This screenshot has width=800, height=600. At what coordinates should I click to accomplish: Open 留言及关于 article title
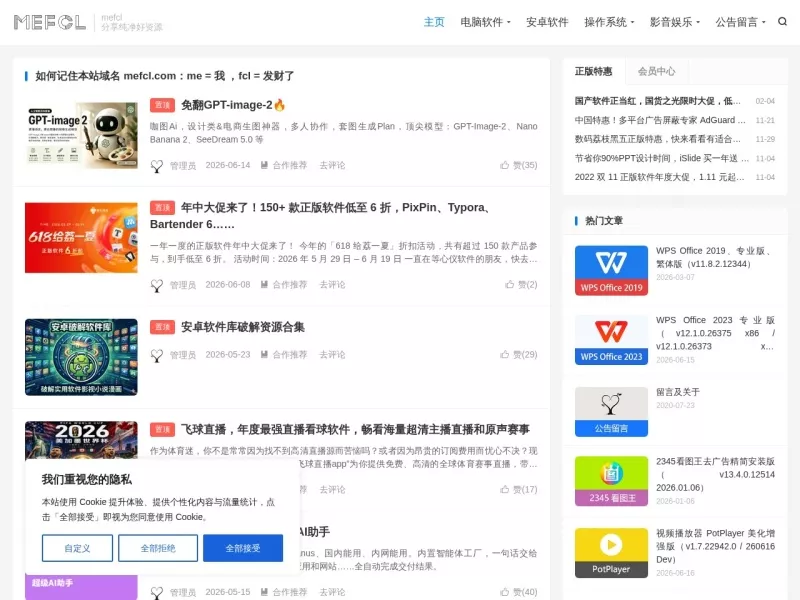coord(678,392)
